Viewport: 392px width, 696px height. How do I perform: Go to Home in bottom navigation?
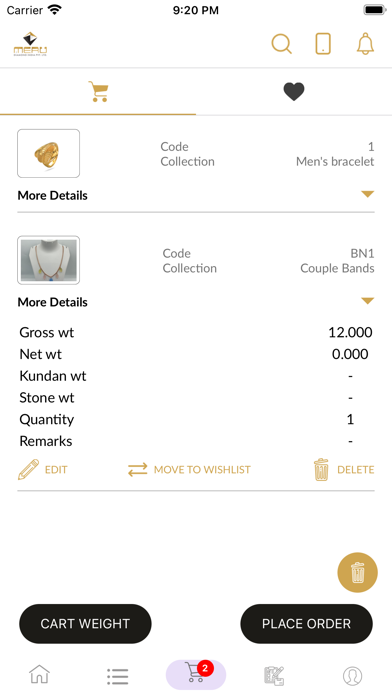tap(40, 675)
